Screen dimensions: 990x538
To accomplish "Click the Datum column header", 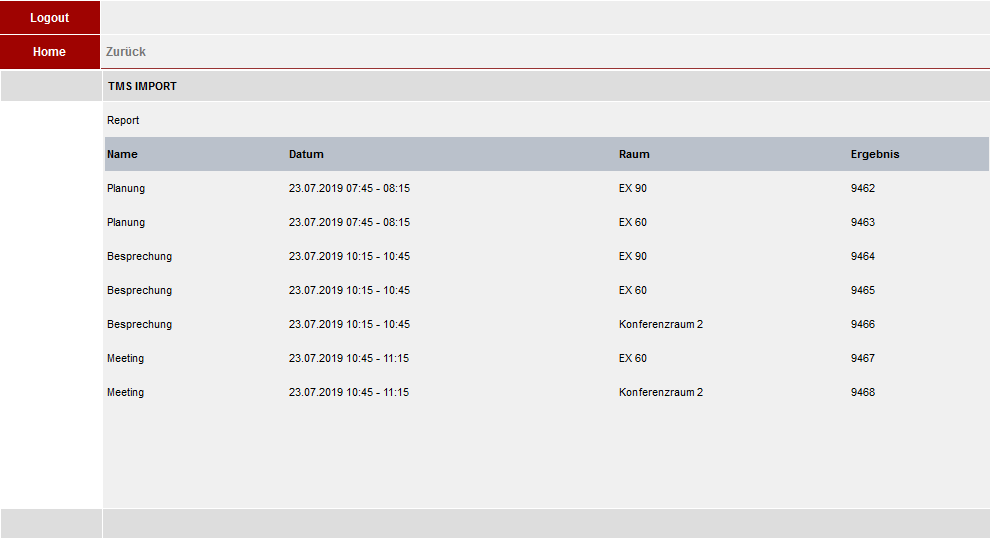I will point(306,154).
